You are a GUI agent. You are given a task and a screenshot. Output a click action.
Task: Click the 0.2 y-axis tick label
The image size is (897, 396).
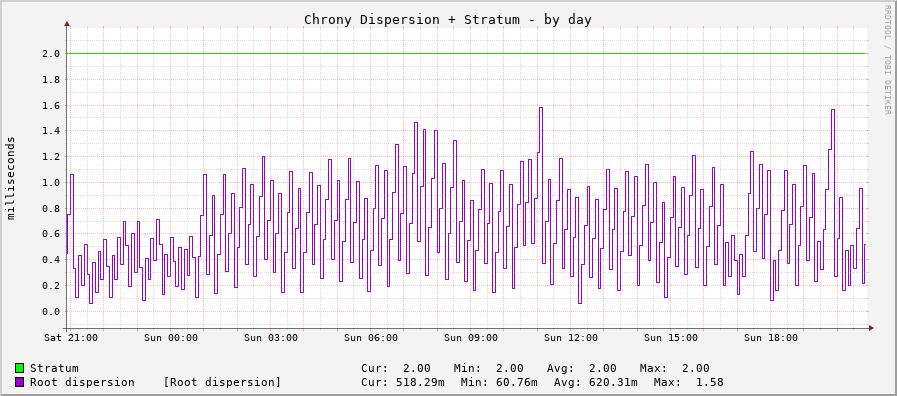(x=52, y=286)
